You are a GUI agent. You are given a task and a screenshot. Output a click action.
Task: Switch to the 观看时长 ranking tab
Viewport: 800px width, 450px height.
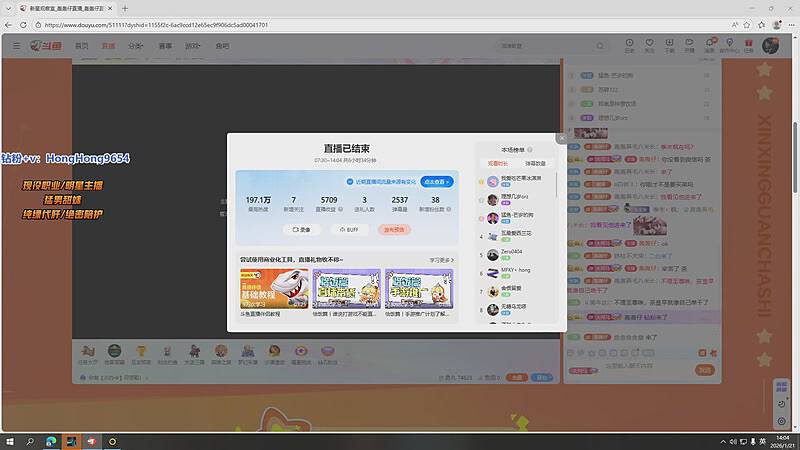click(498, 163)
